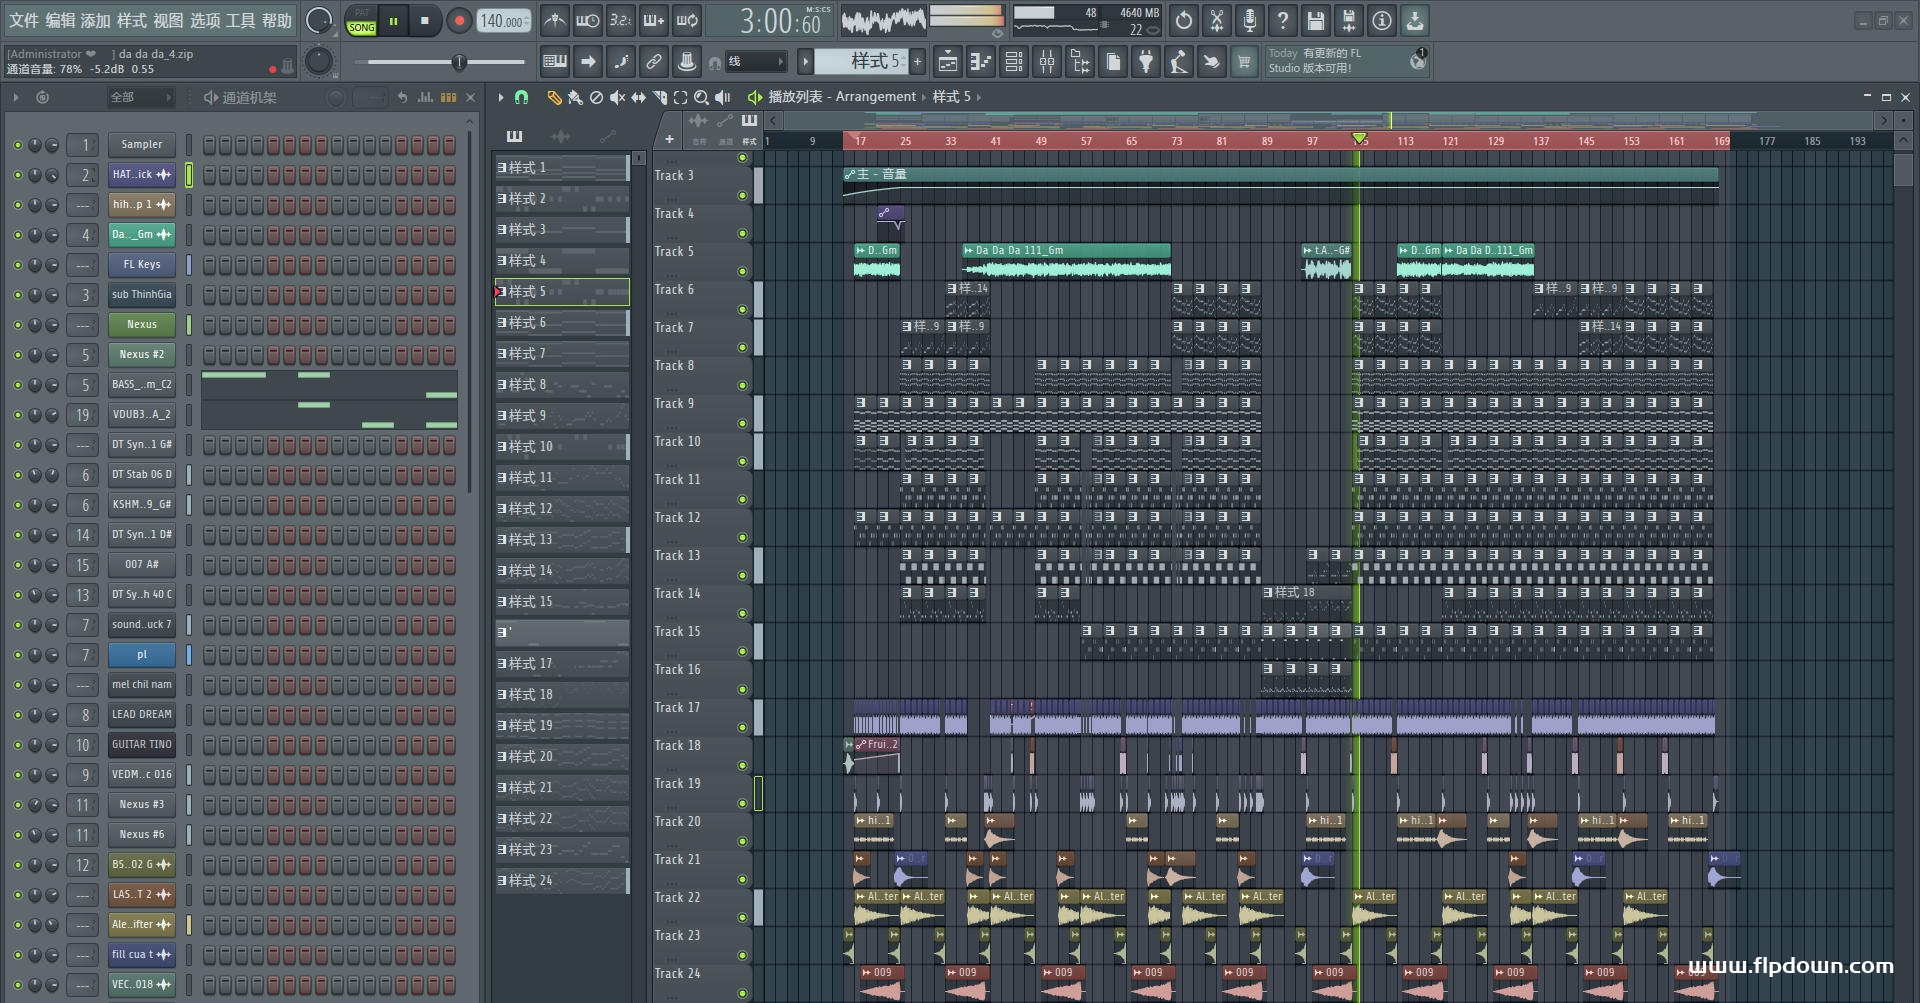Screen dimensions: 1920x1003
Task: Open the mixer window icon
Action: tap(1047, 63)
